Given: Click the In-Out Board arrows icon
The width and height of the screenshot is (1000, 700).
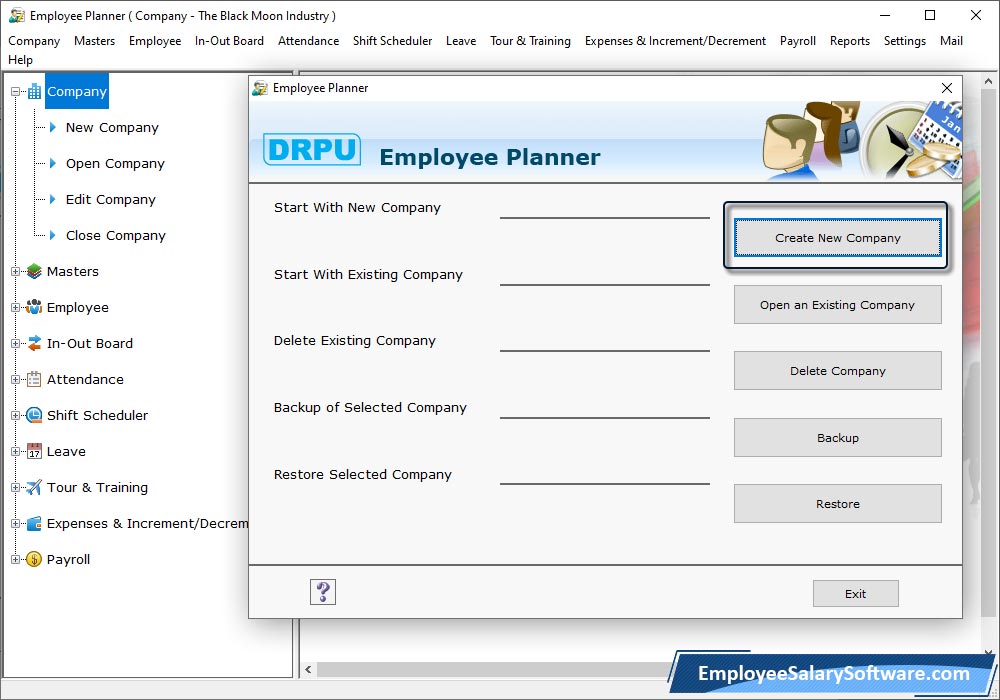Looking at the screenshot, I should [x=34, y=344].
